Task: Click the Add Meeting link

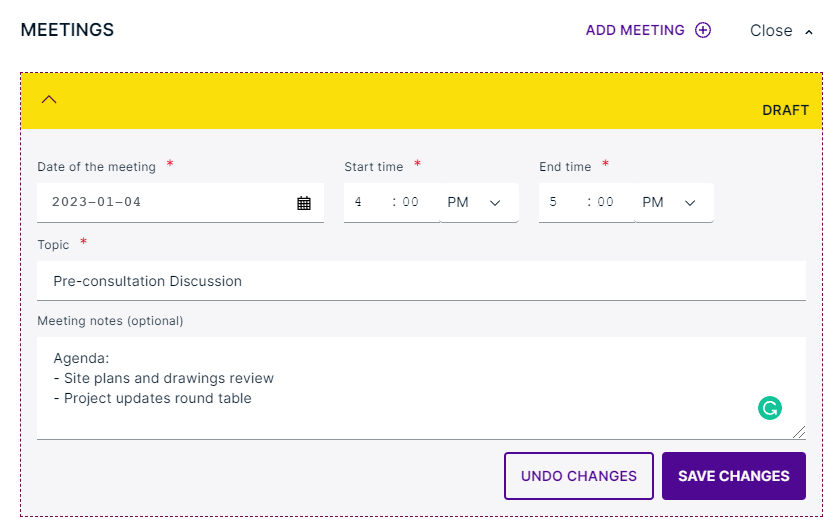Action: [x=635, y=30]
